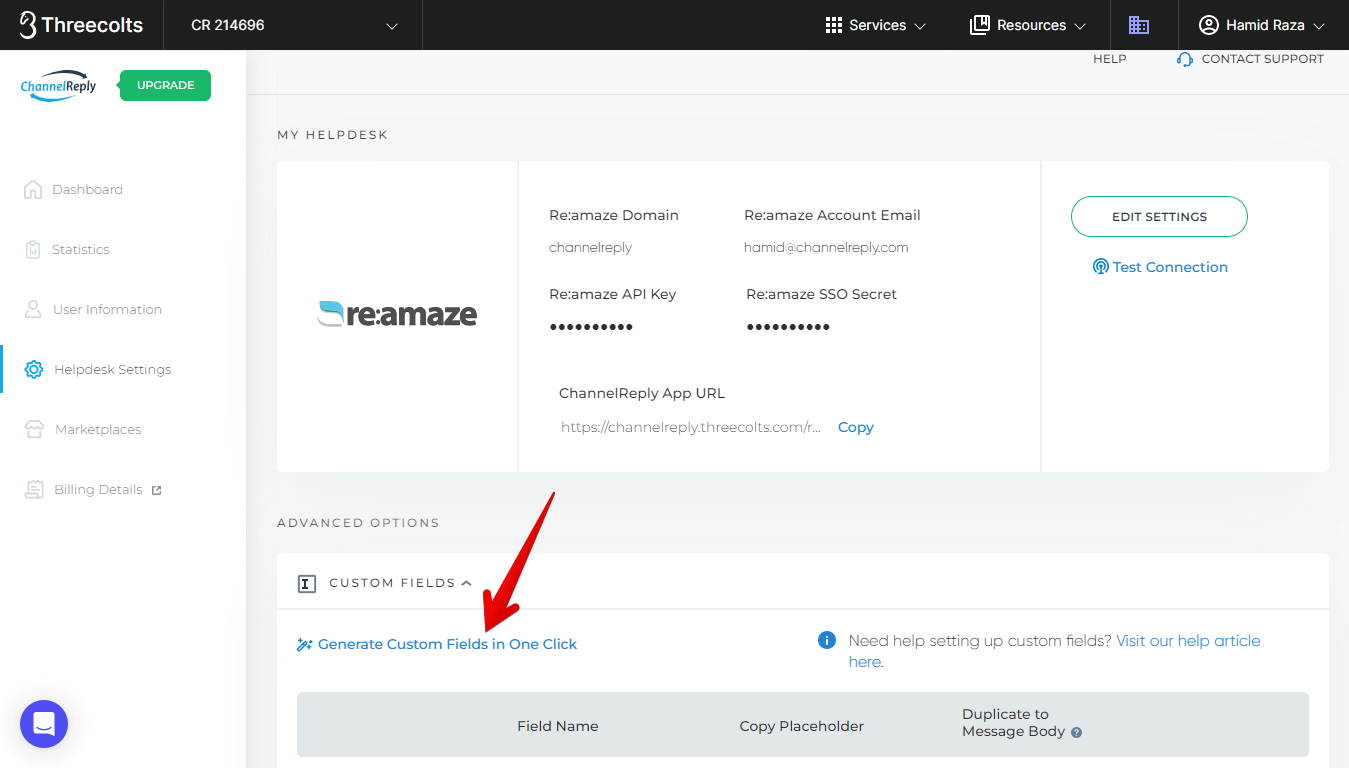Click CONTACT SUPPORT

tap(1250, 59)
